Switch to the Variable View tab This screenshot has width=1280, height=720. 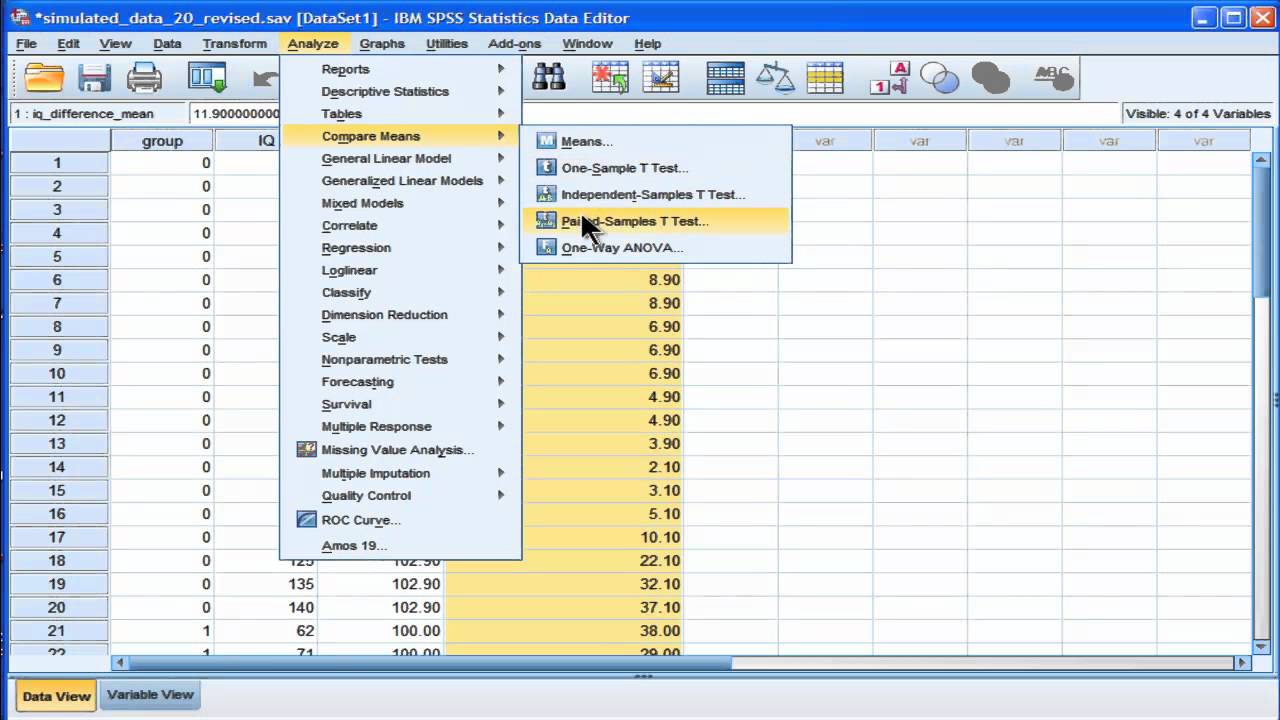click(x=150, y=694)
